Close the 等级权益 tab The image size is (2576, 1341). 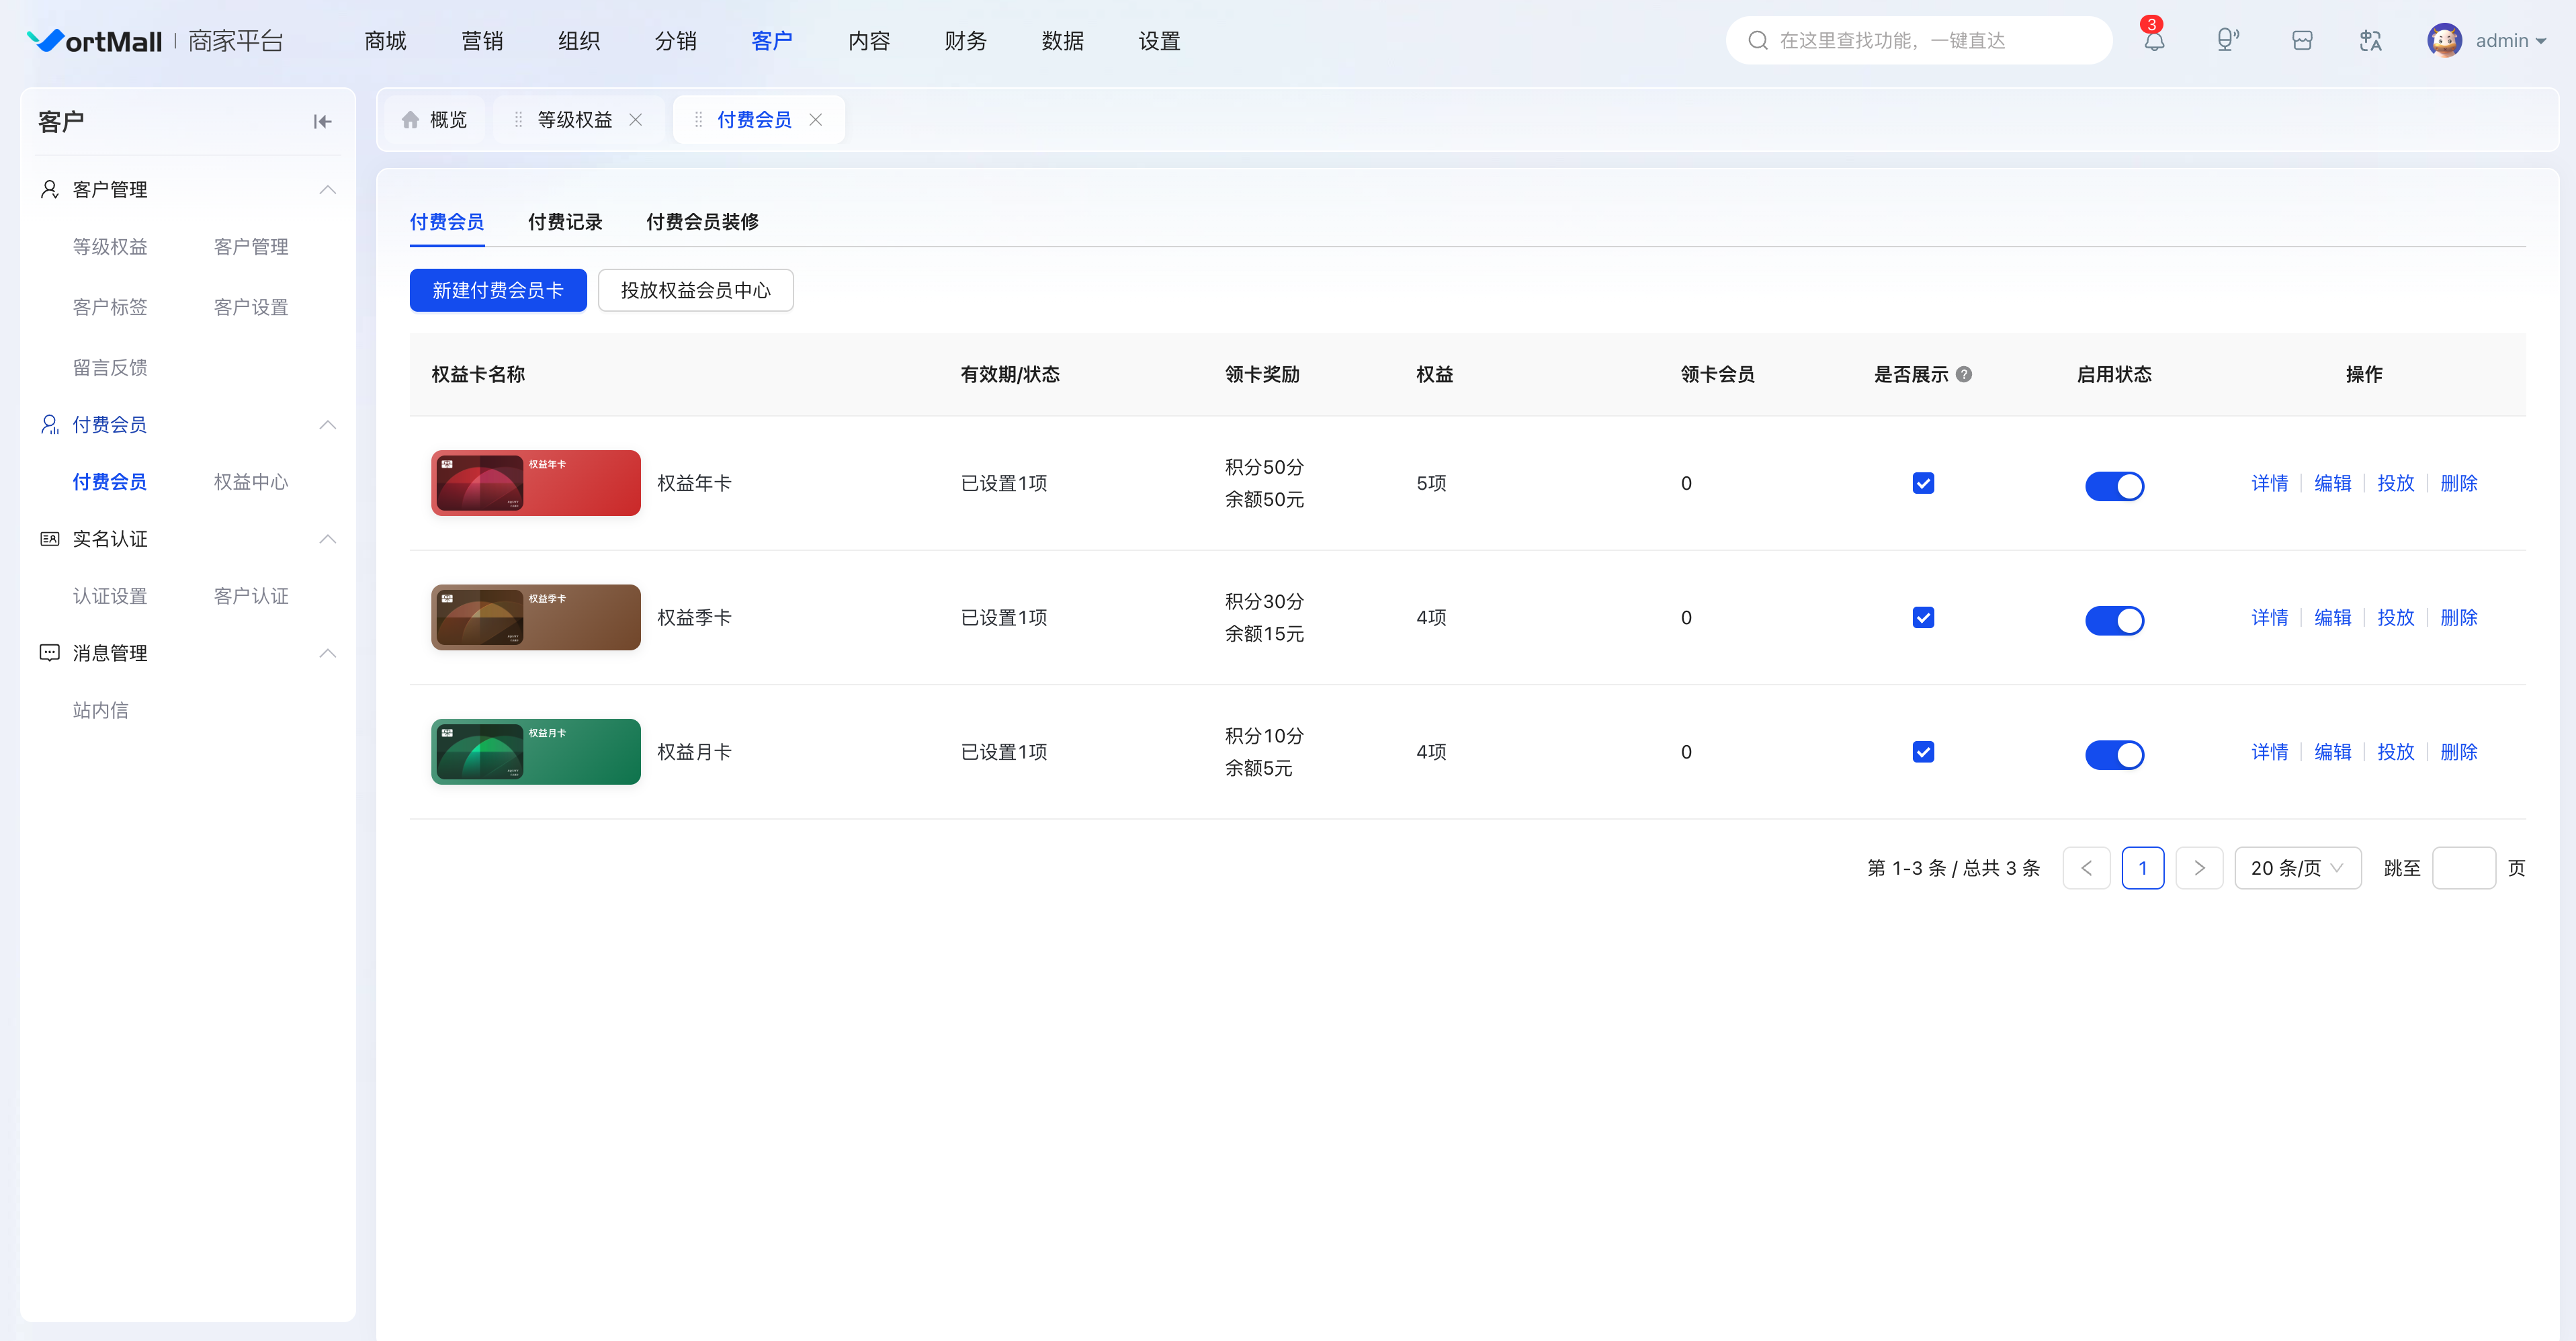(635, 119)
